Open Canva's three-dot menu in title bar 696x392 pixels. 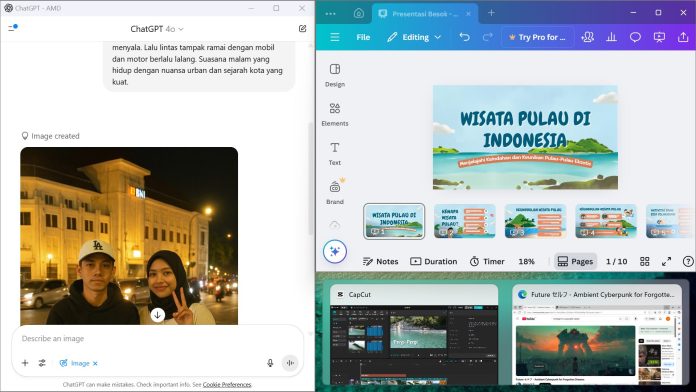330,14
